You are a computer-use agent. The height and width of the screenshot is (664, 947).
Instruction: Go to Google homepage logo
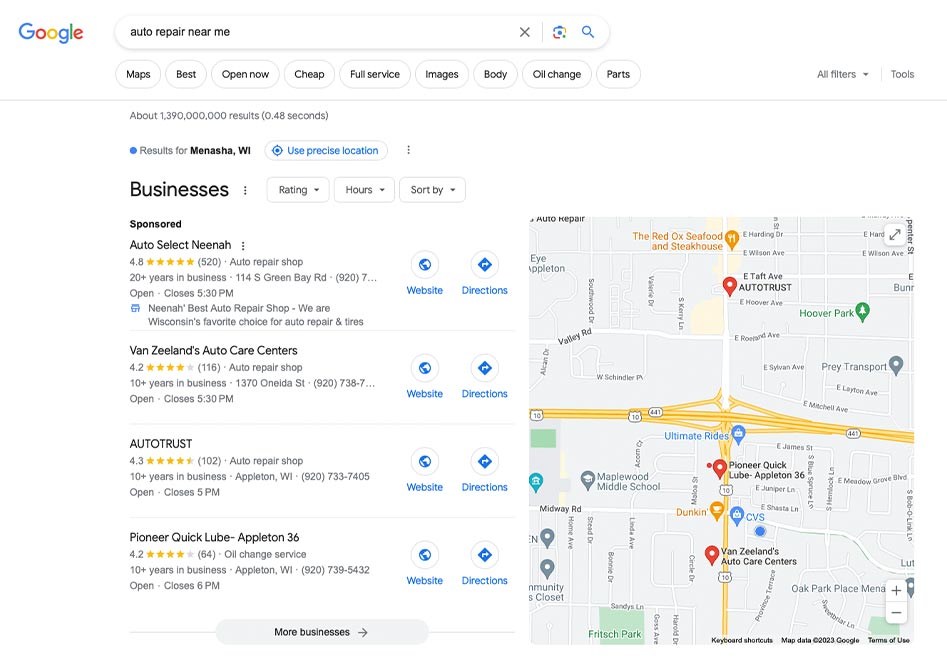(51, 33)
